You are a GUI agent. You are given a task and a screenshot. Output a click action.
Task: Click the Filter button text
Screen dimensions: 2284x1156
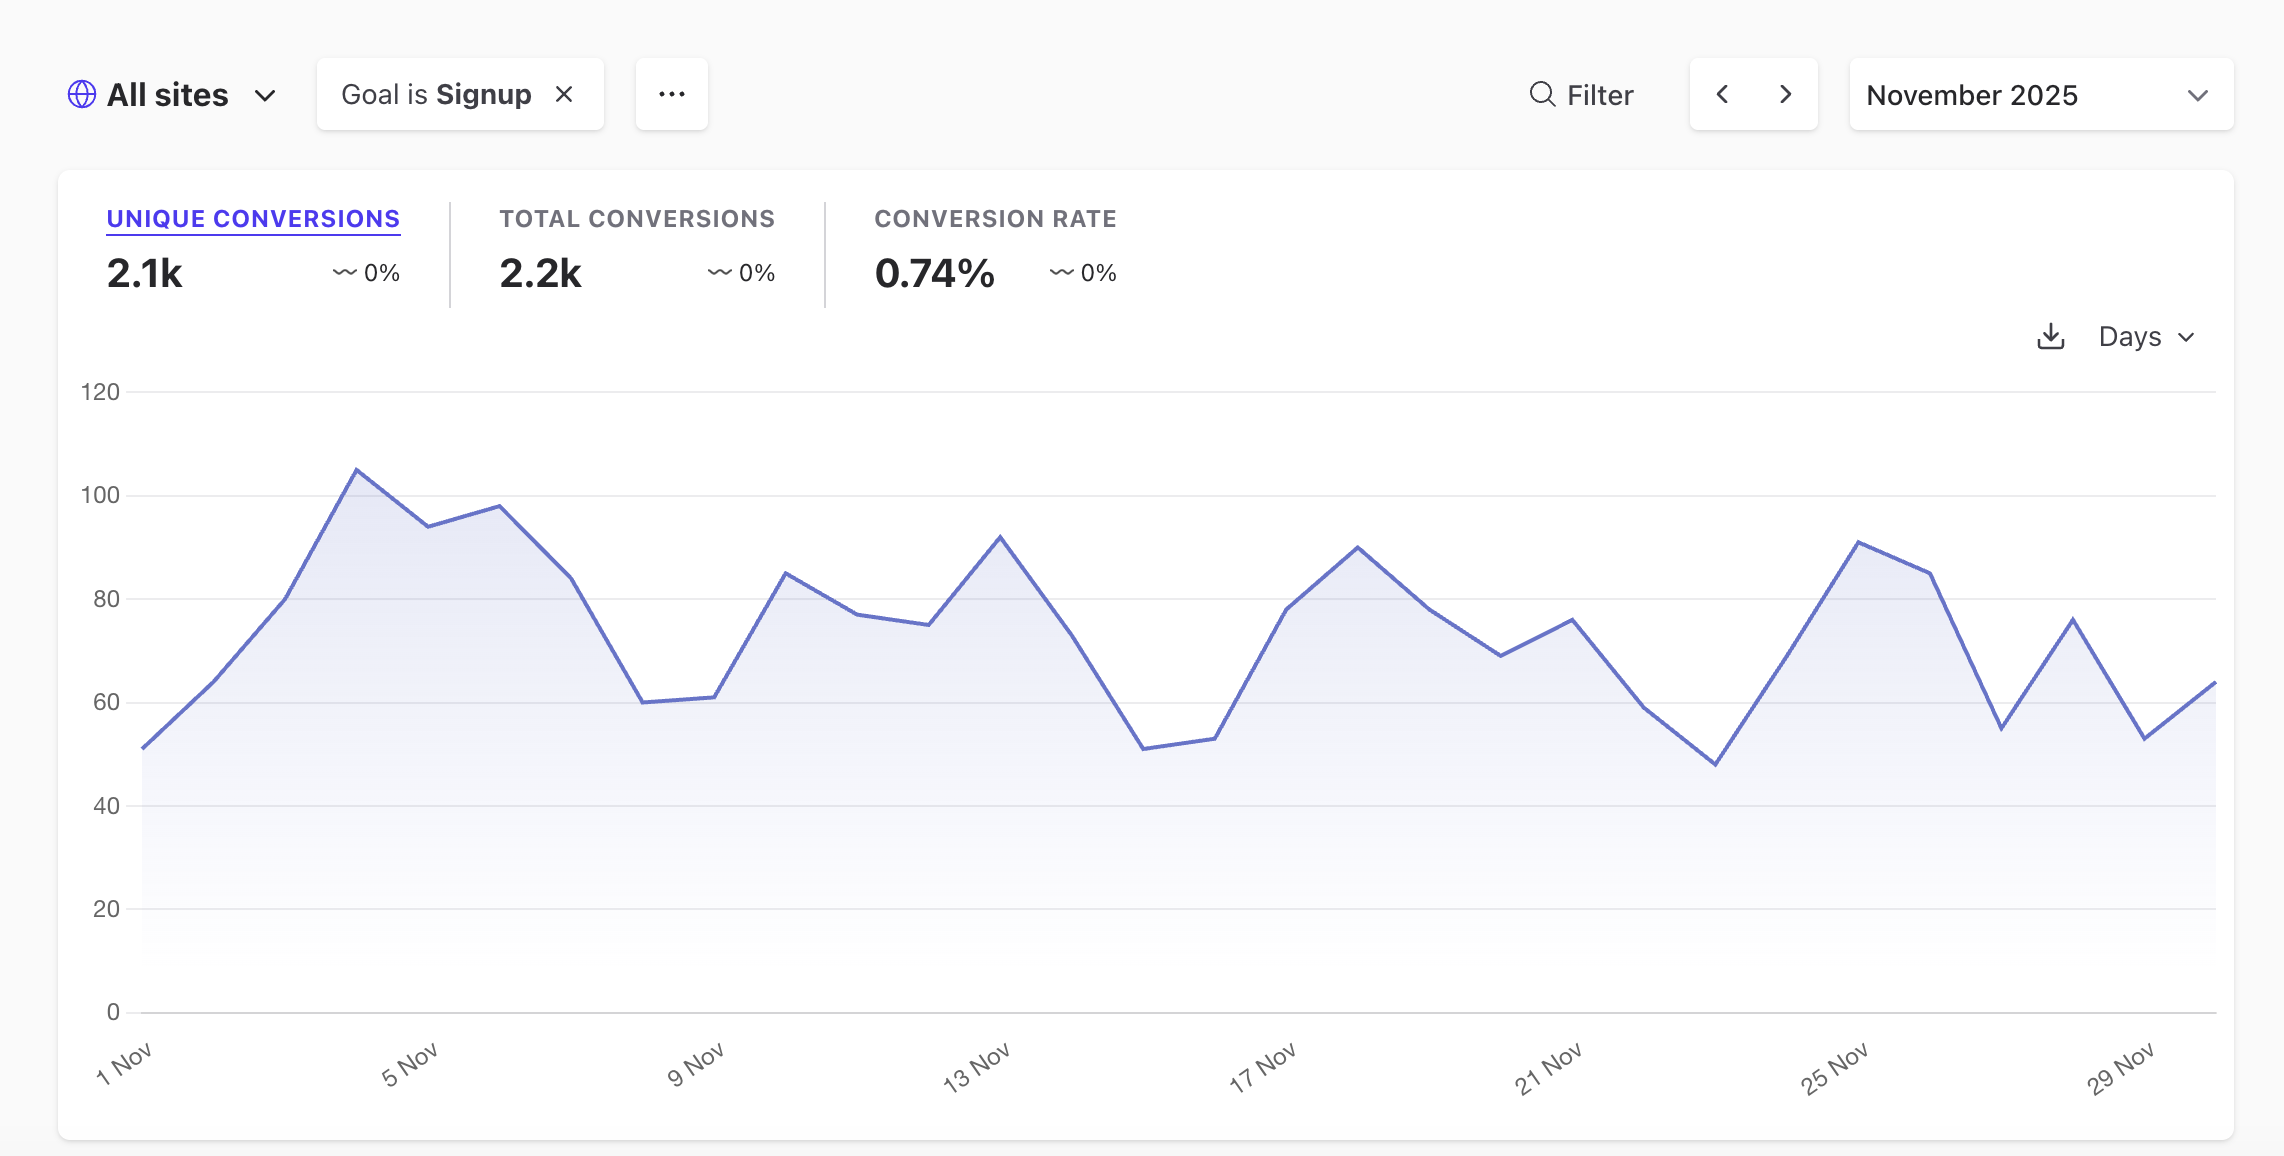pyautogui.click(x=1600, y=95)
